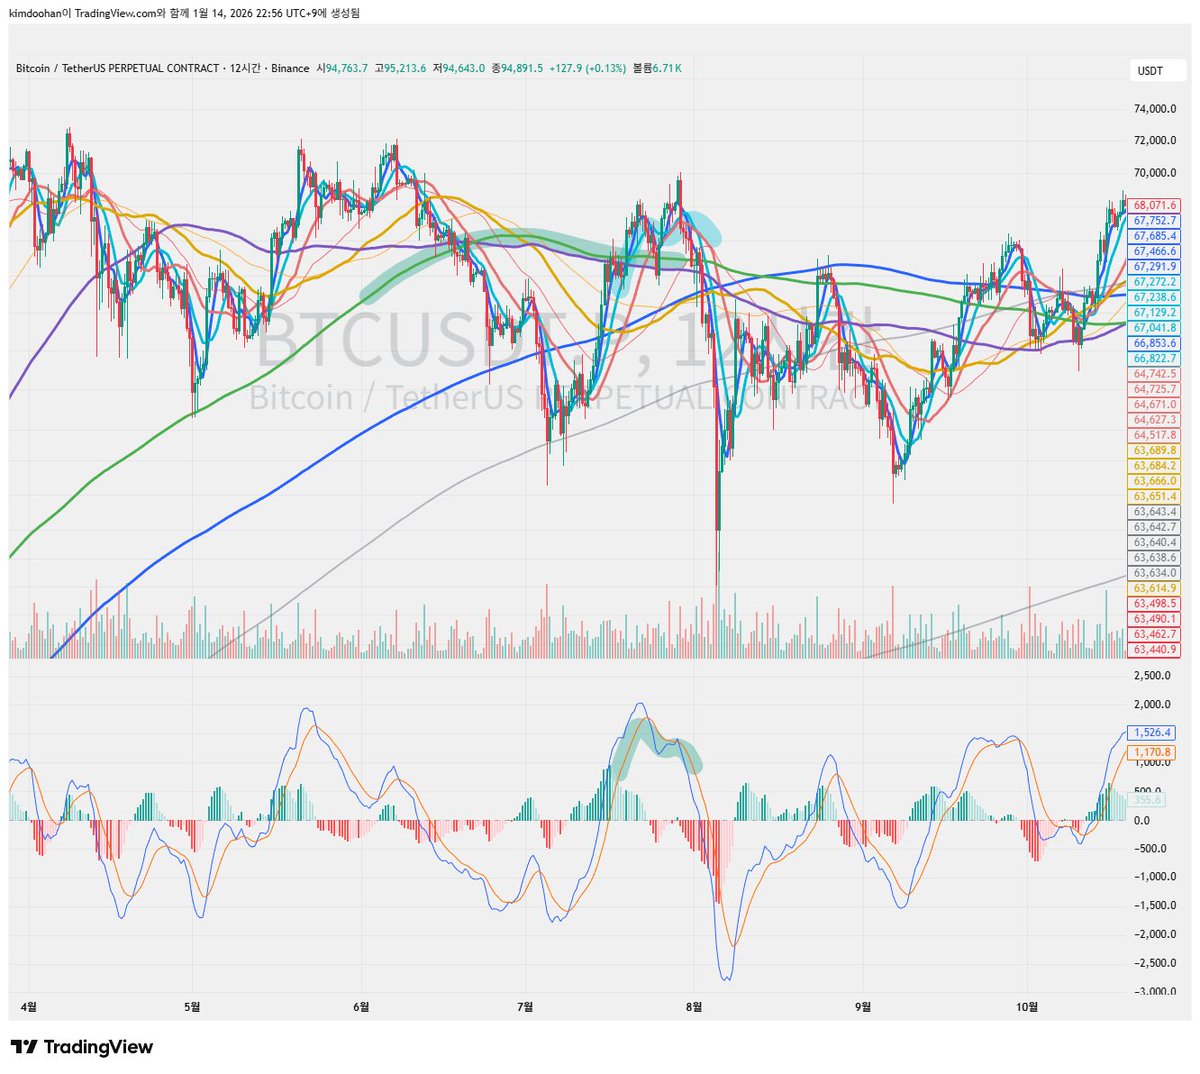Click the signal value label 1,170.8
1200x1074 pixels.
point(1151,752)
